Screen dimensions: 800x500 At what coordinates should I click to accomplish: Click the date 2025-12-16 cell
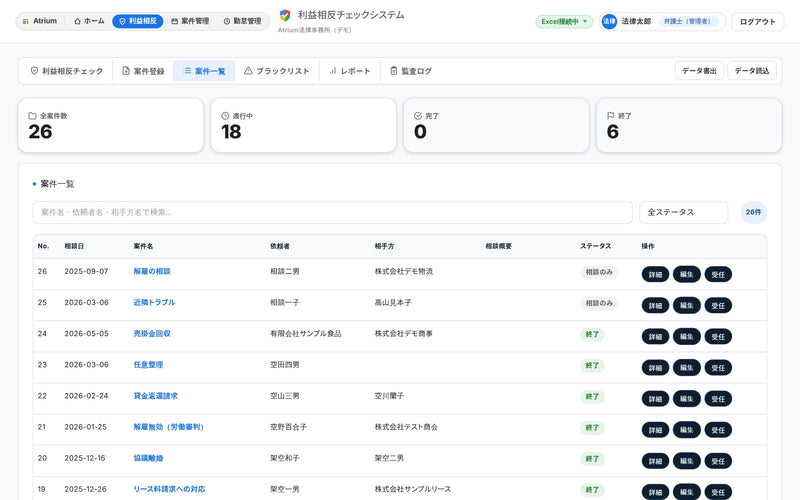85,458
